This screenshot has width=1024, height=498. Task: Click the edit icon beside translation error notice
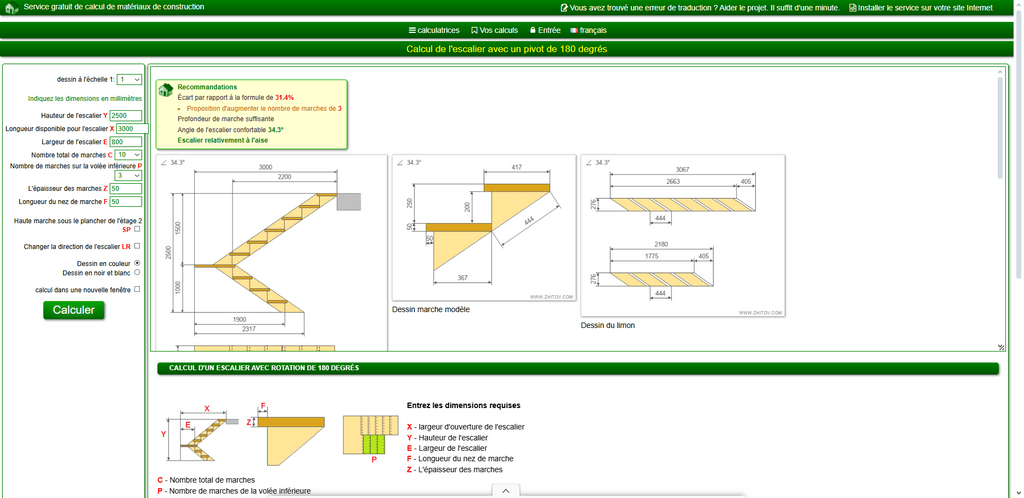tap(564, 8)
